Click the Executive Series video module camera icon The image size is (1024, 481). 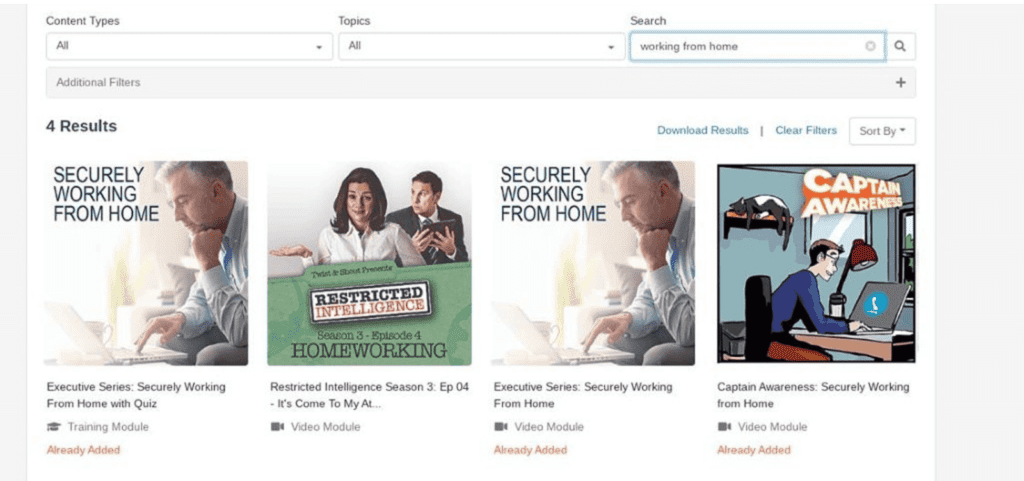pos(501,427)
